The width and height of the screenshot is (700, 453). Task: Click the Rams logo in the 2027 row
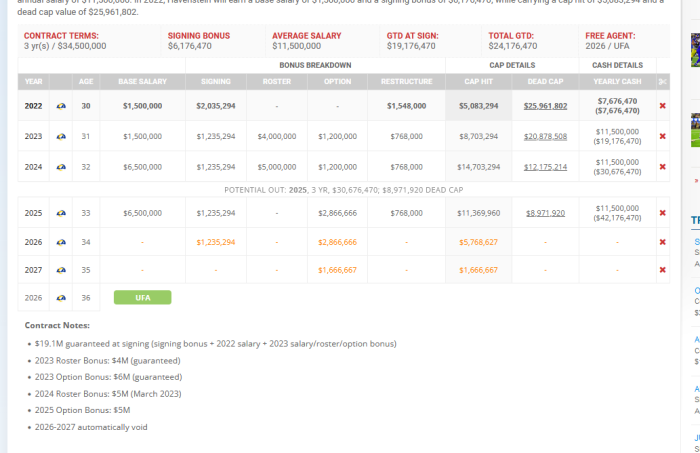pos(61,270)
